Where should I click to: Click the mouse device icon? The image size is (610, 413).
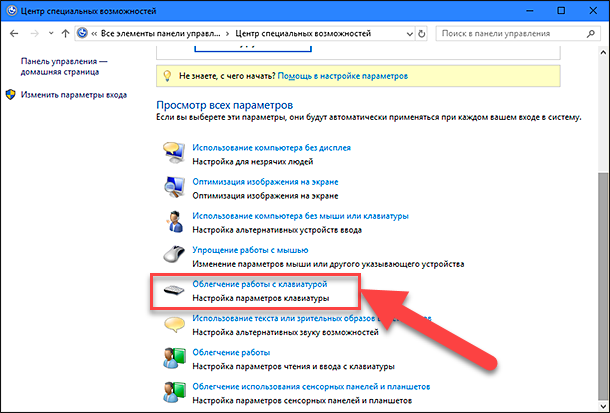pos(174,254)
